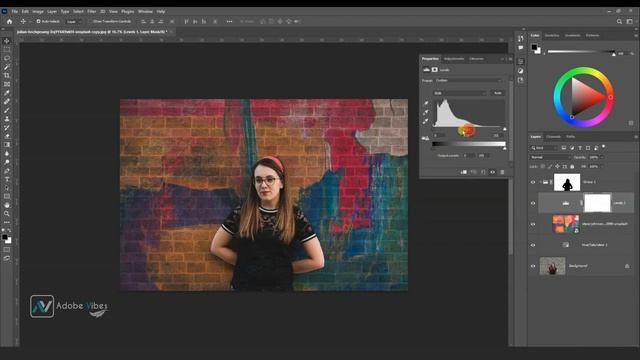Open the RGB channel dropdown in Levels
Screen dimensions: 640x360
(460, 93)
